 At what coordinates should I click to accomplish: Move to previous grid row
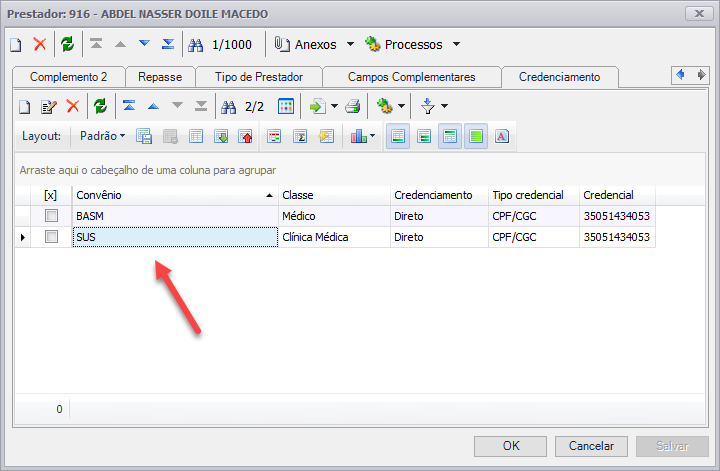tap(153, 107)
